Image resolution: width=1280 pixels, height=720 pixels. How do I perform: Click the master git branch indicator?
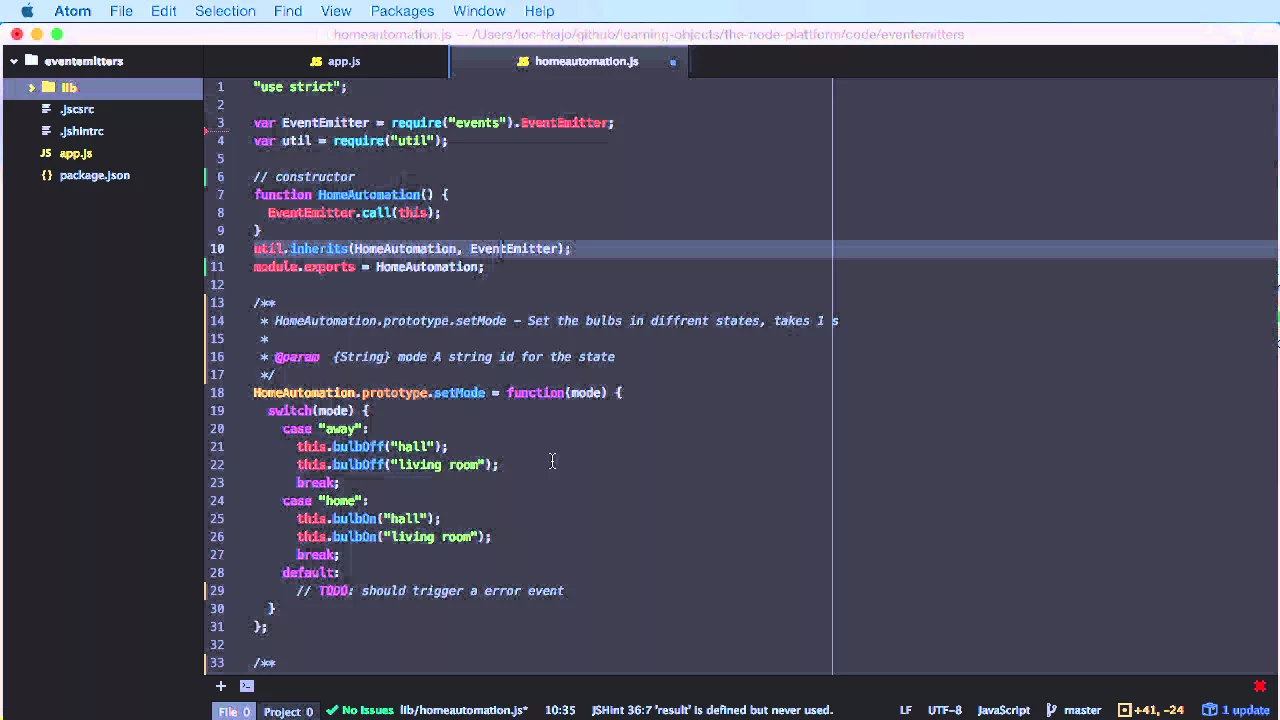tap(1074, 710)
